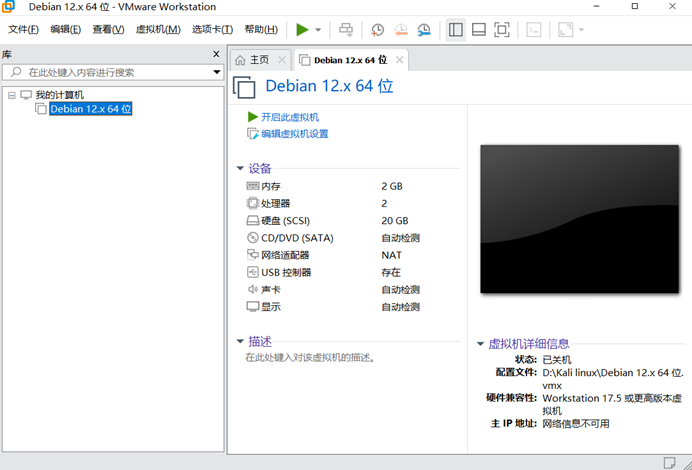Open the 虚拟机(M) menu
The width and height of the screenshot is (692, 470).
point(158,30)
